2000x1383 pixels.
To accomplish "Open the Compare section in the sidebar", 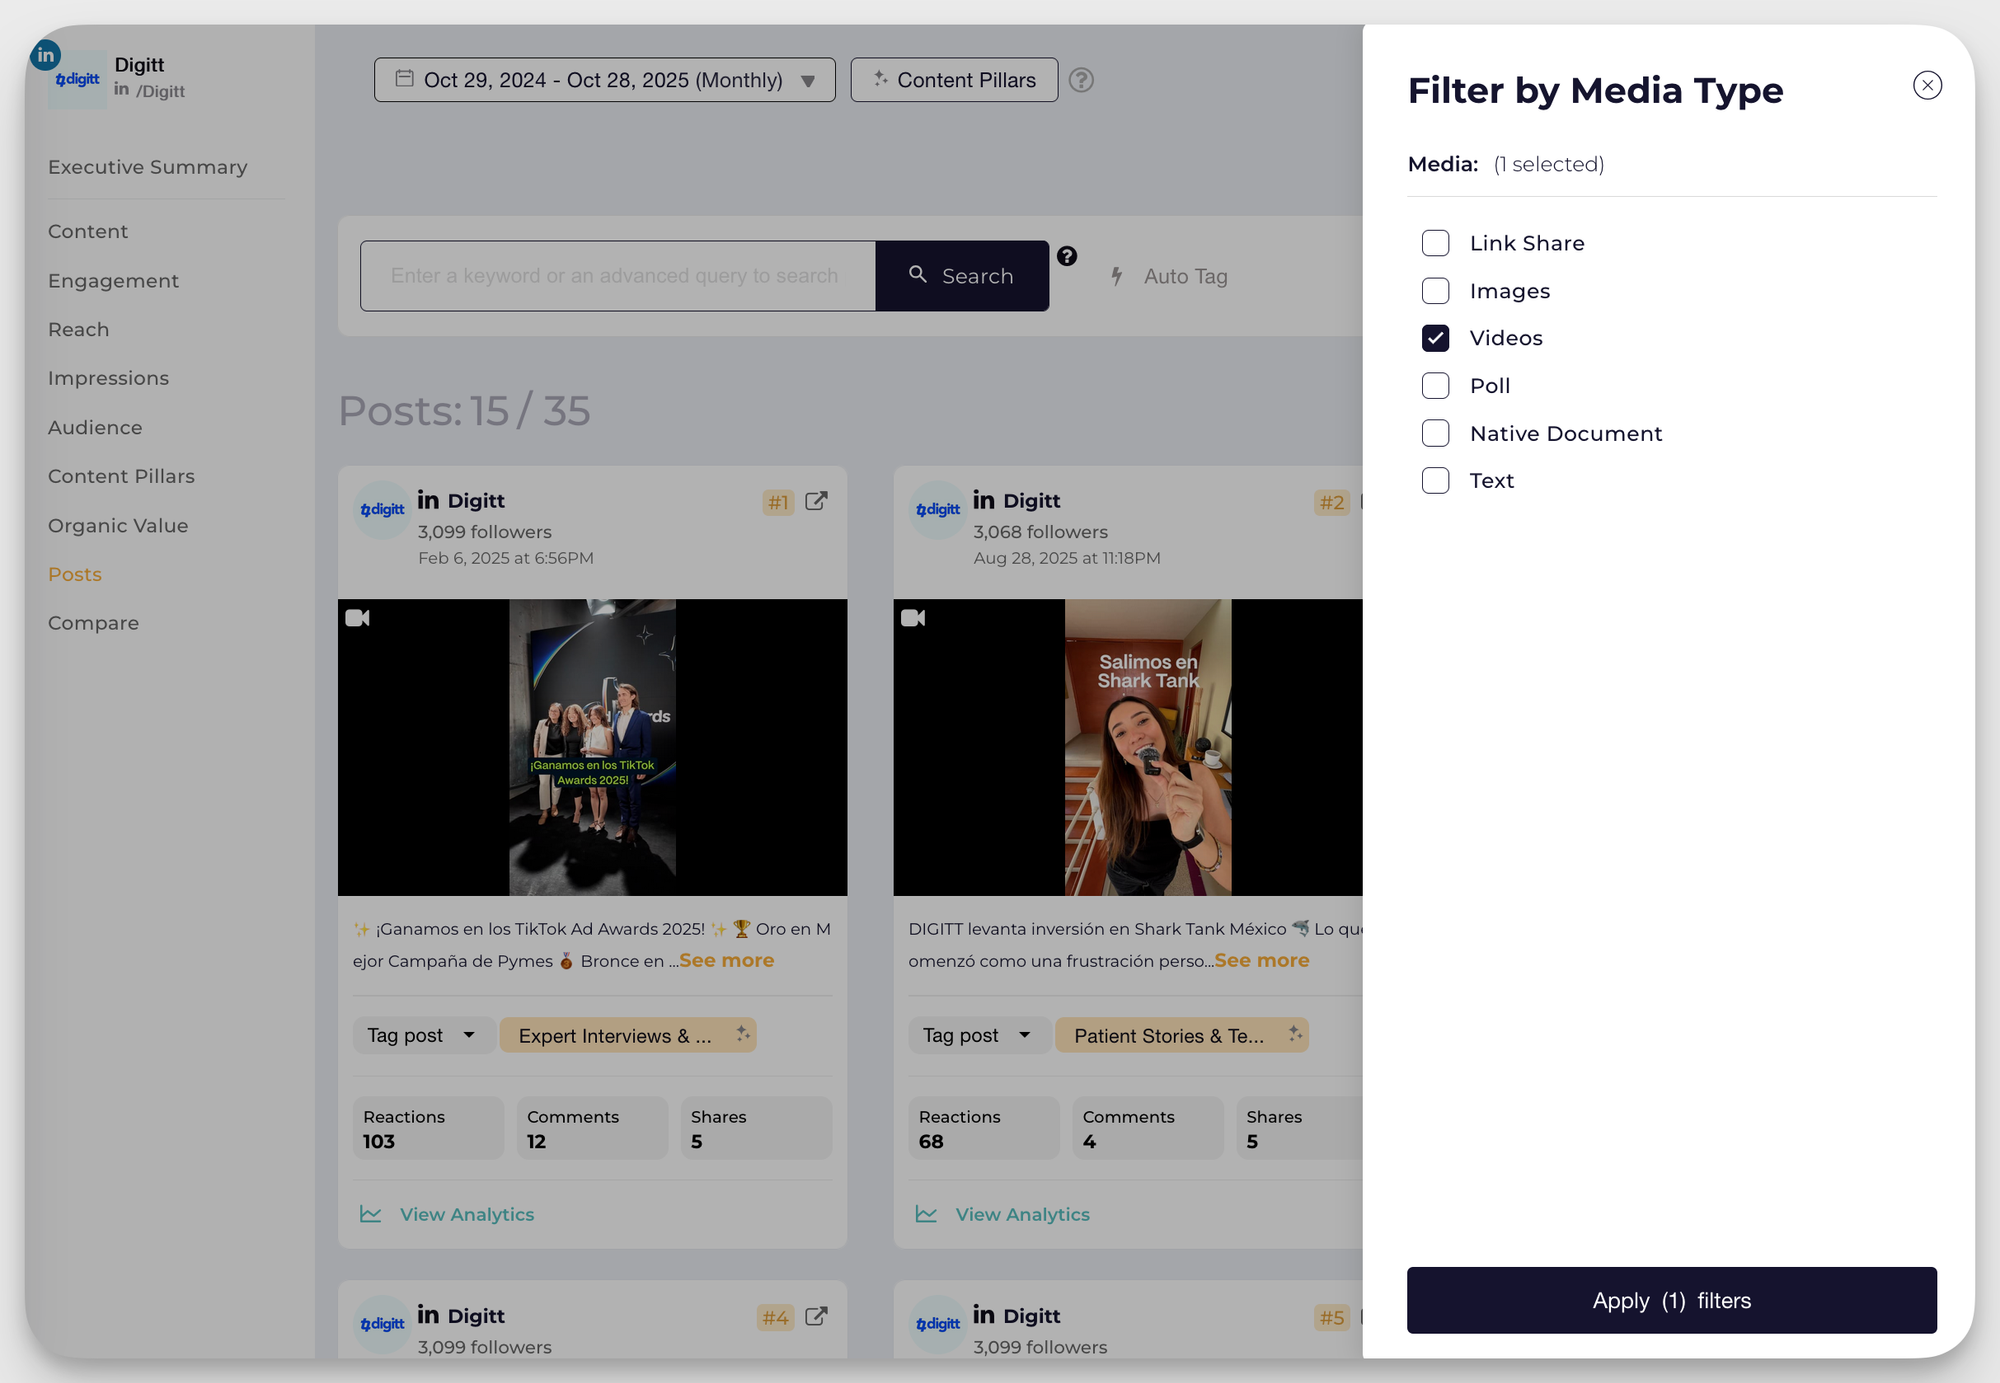I will pyautogui.click(x=93, y=622).
